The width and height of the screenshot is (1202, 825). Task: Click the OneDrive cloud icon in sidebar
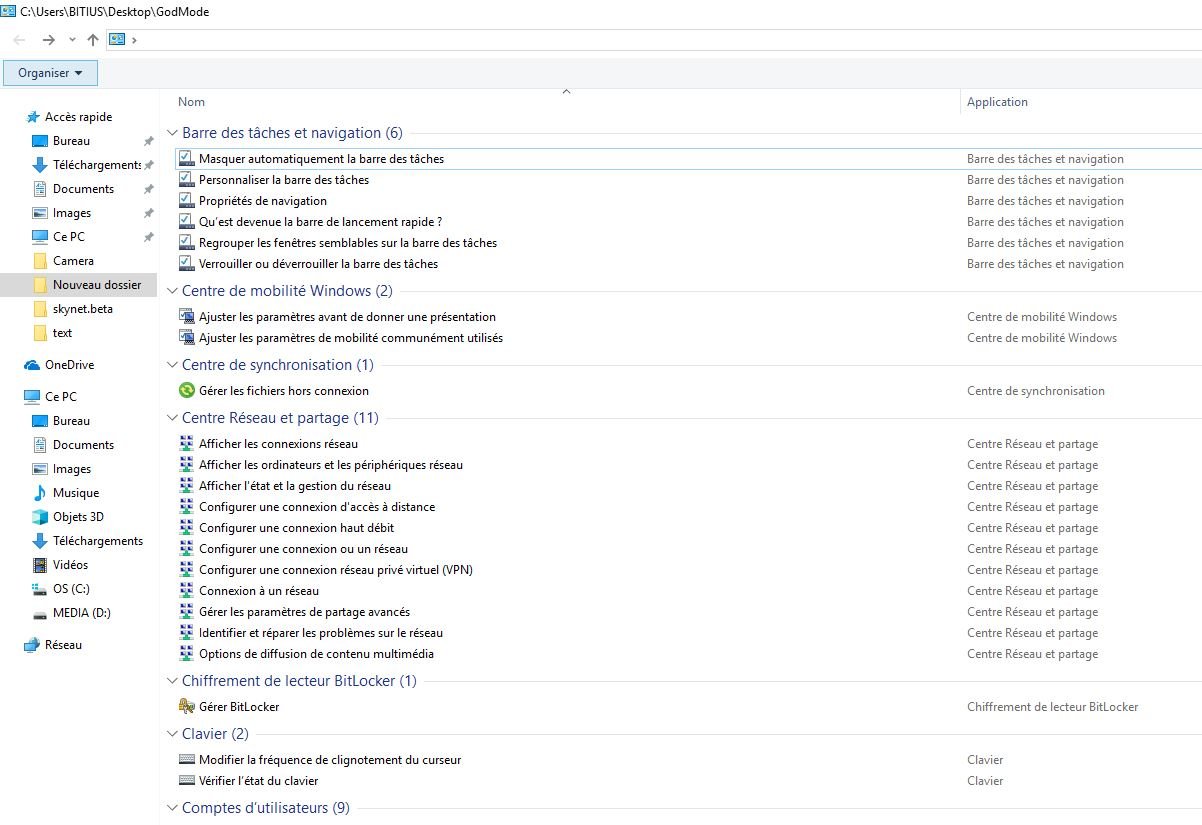point(32,365)
